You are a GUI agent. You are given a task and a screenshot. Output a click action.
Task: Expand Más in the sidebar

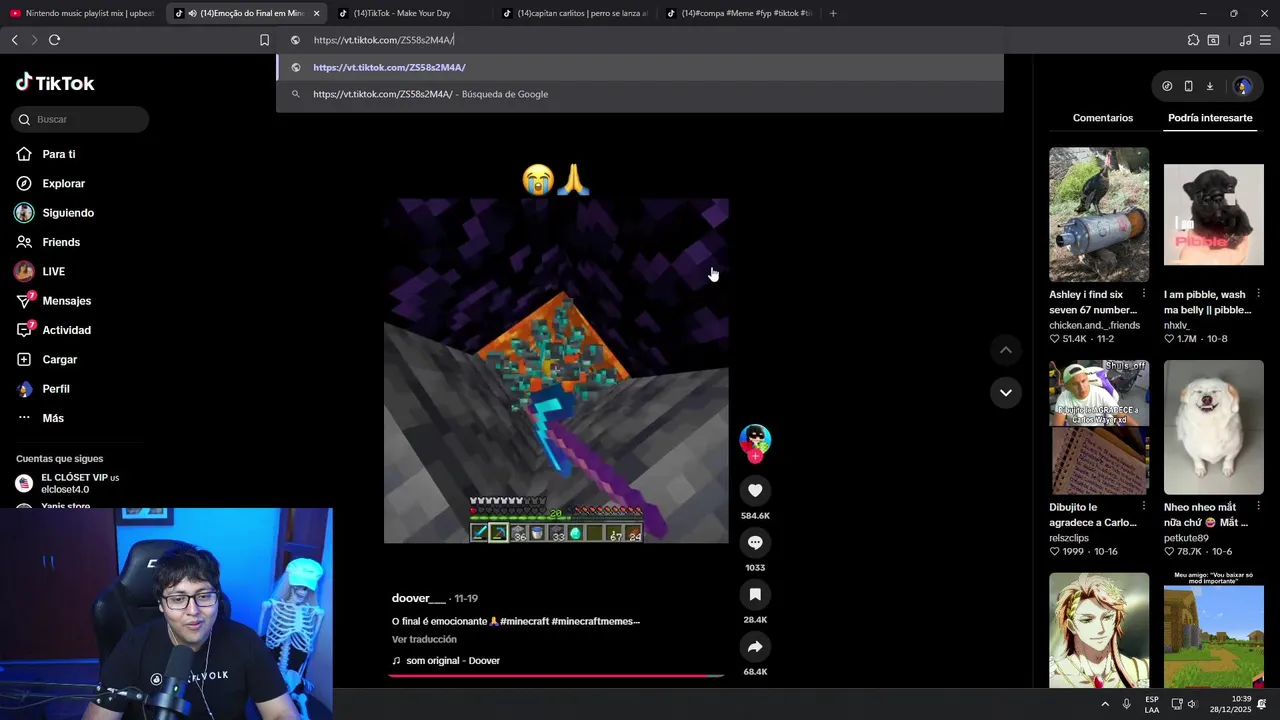click(53, 418)
